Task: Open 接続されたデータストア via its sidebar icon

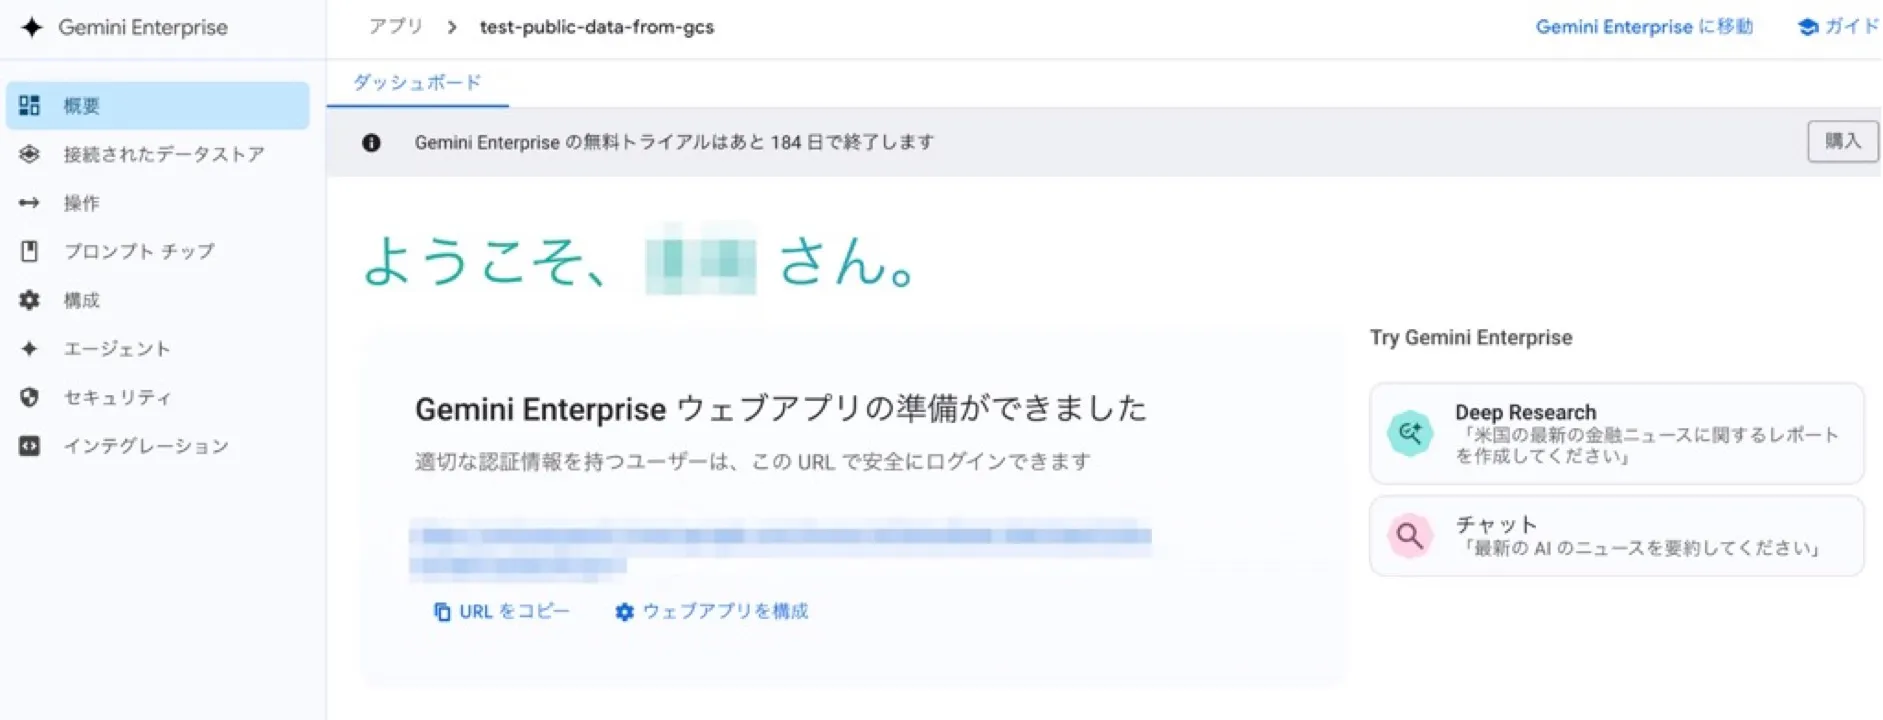Action: (30, 154)
